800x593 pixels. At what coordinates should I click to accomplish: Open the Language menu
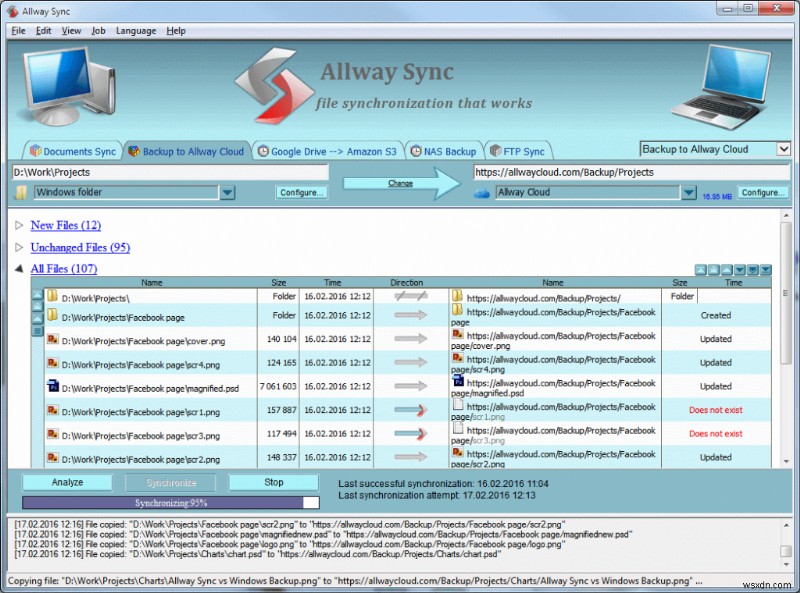click(x=136, y=30)
